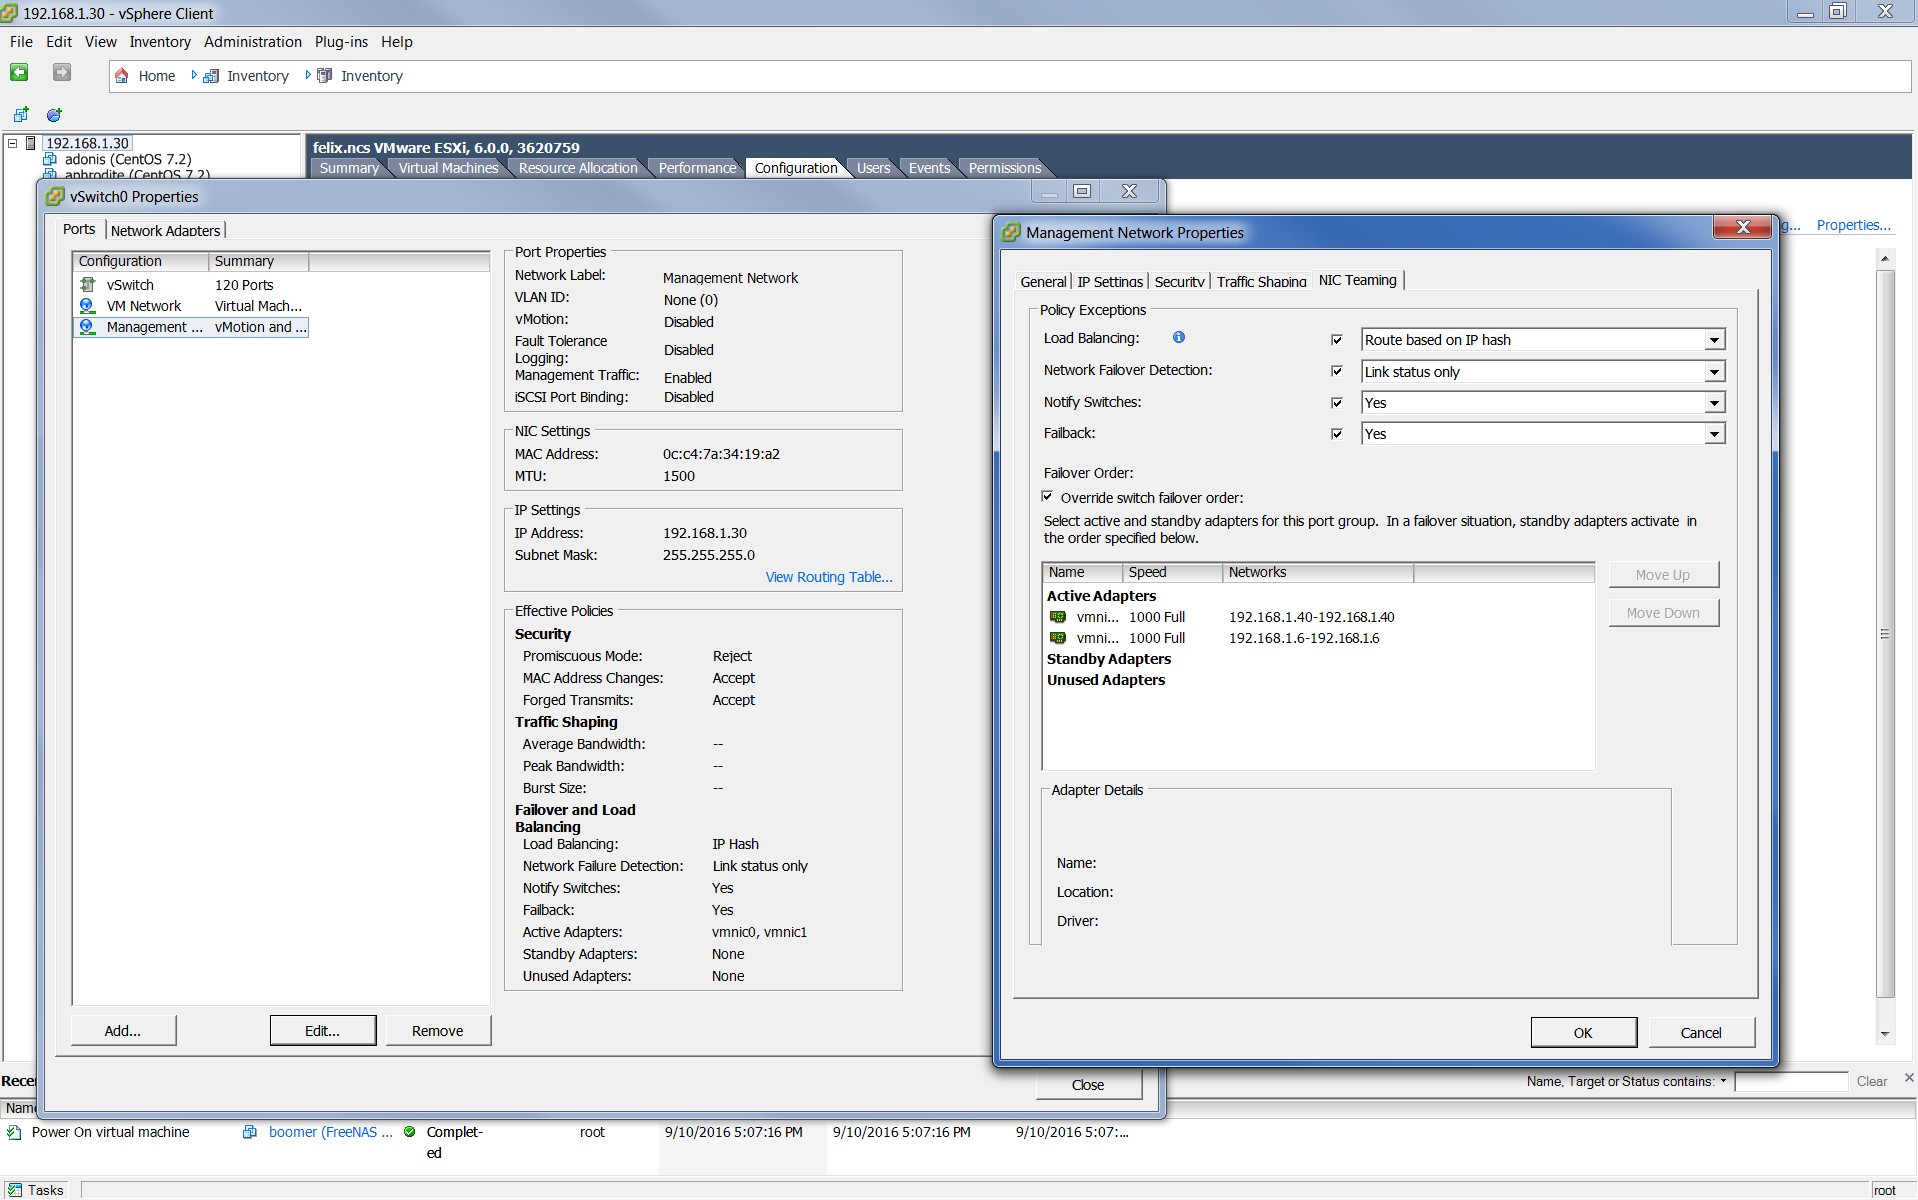
Task: Switch to the Network Adapters tab
Action: click(165, 231)
